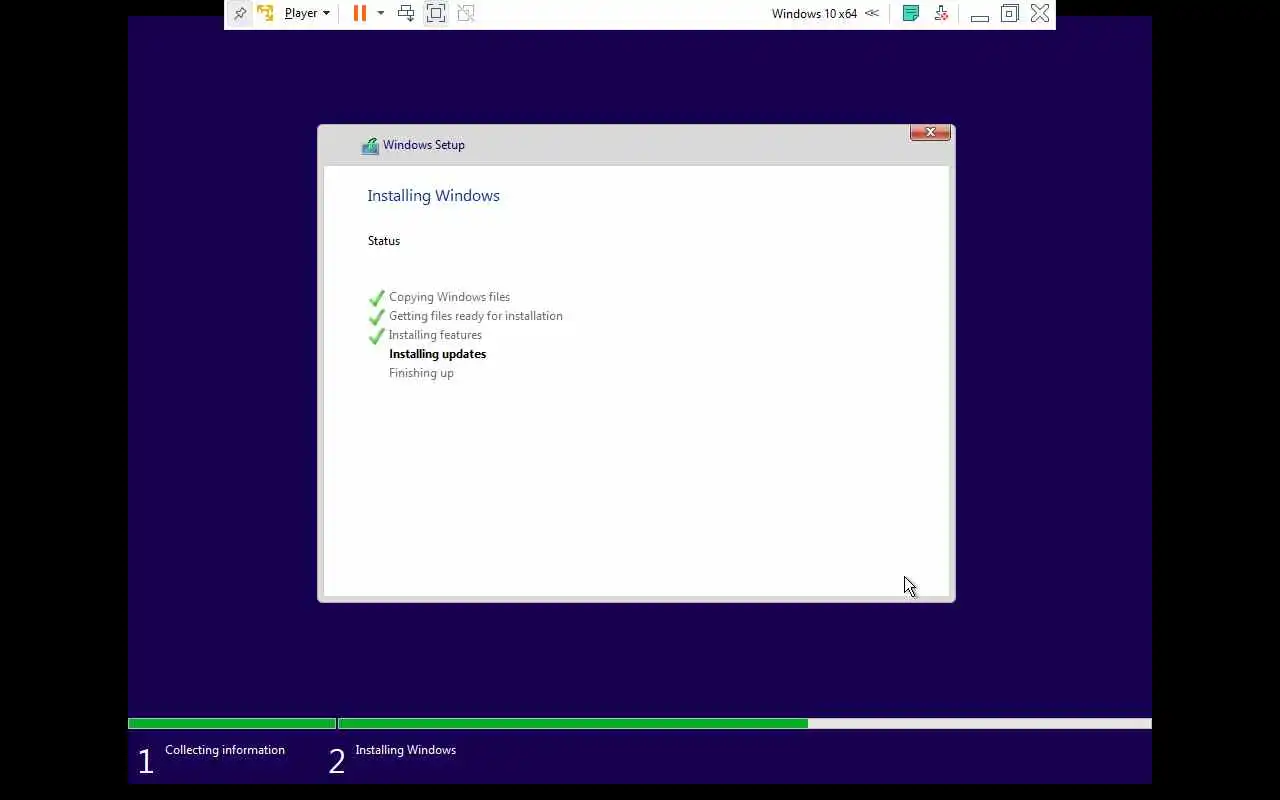This screenshot has height=800, width=1280.
Task: Click the Installing Windows stage label at bottom
Action: [x=405, y=750]
